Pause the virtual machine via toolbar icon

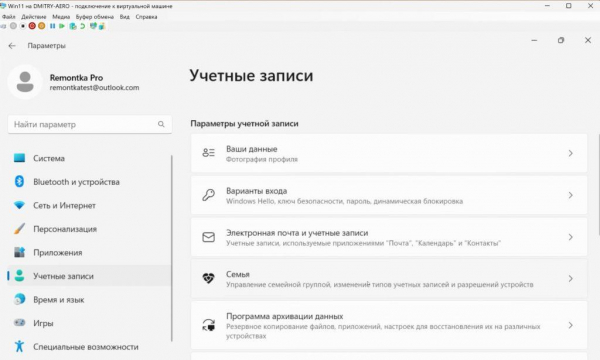[52, 26]
